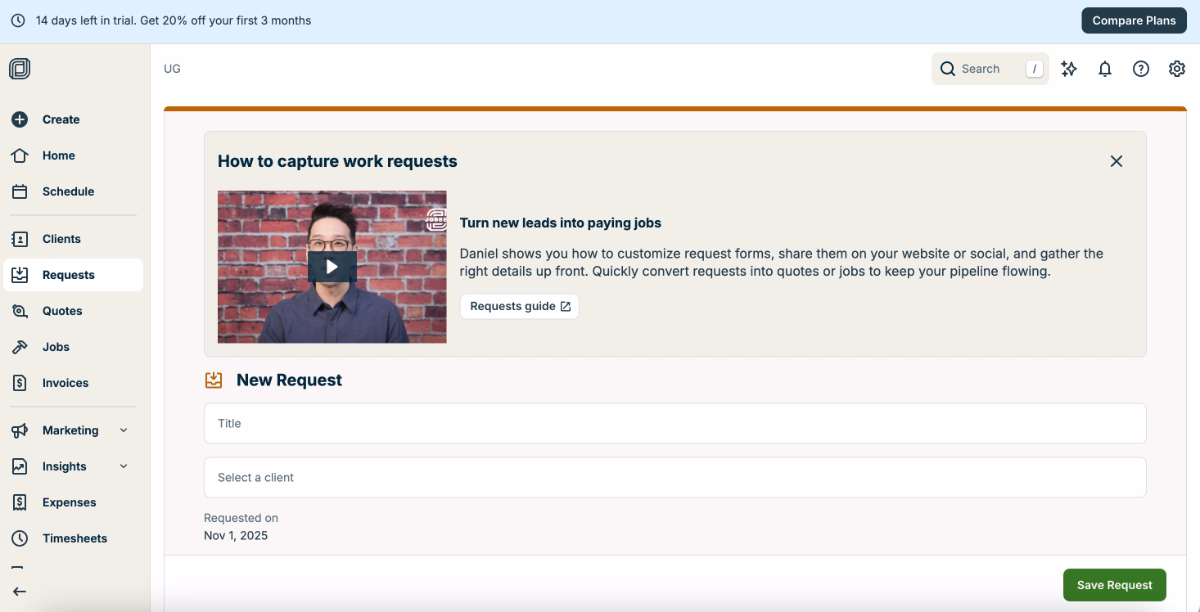Expand the Marketing submenu

point(122,430)
